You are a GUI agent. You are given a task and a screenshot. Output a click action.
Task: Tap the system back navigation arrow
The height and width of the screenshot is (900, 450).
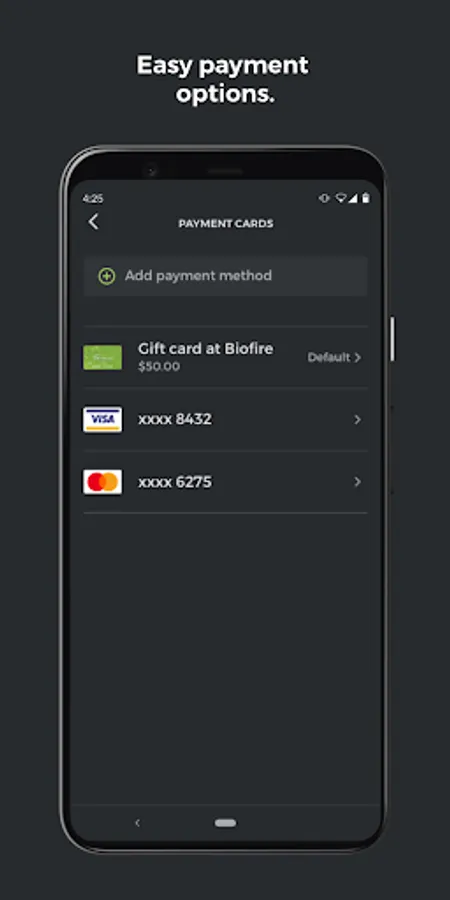[x=137, y=823]
